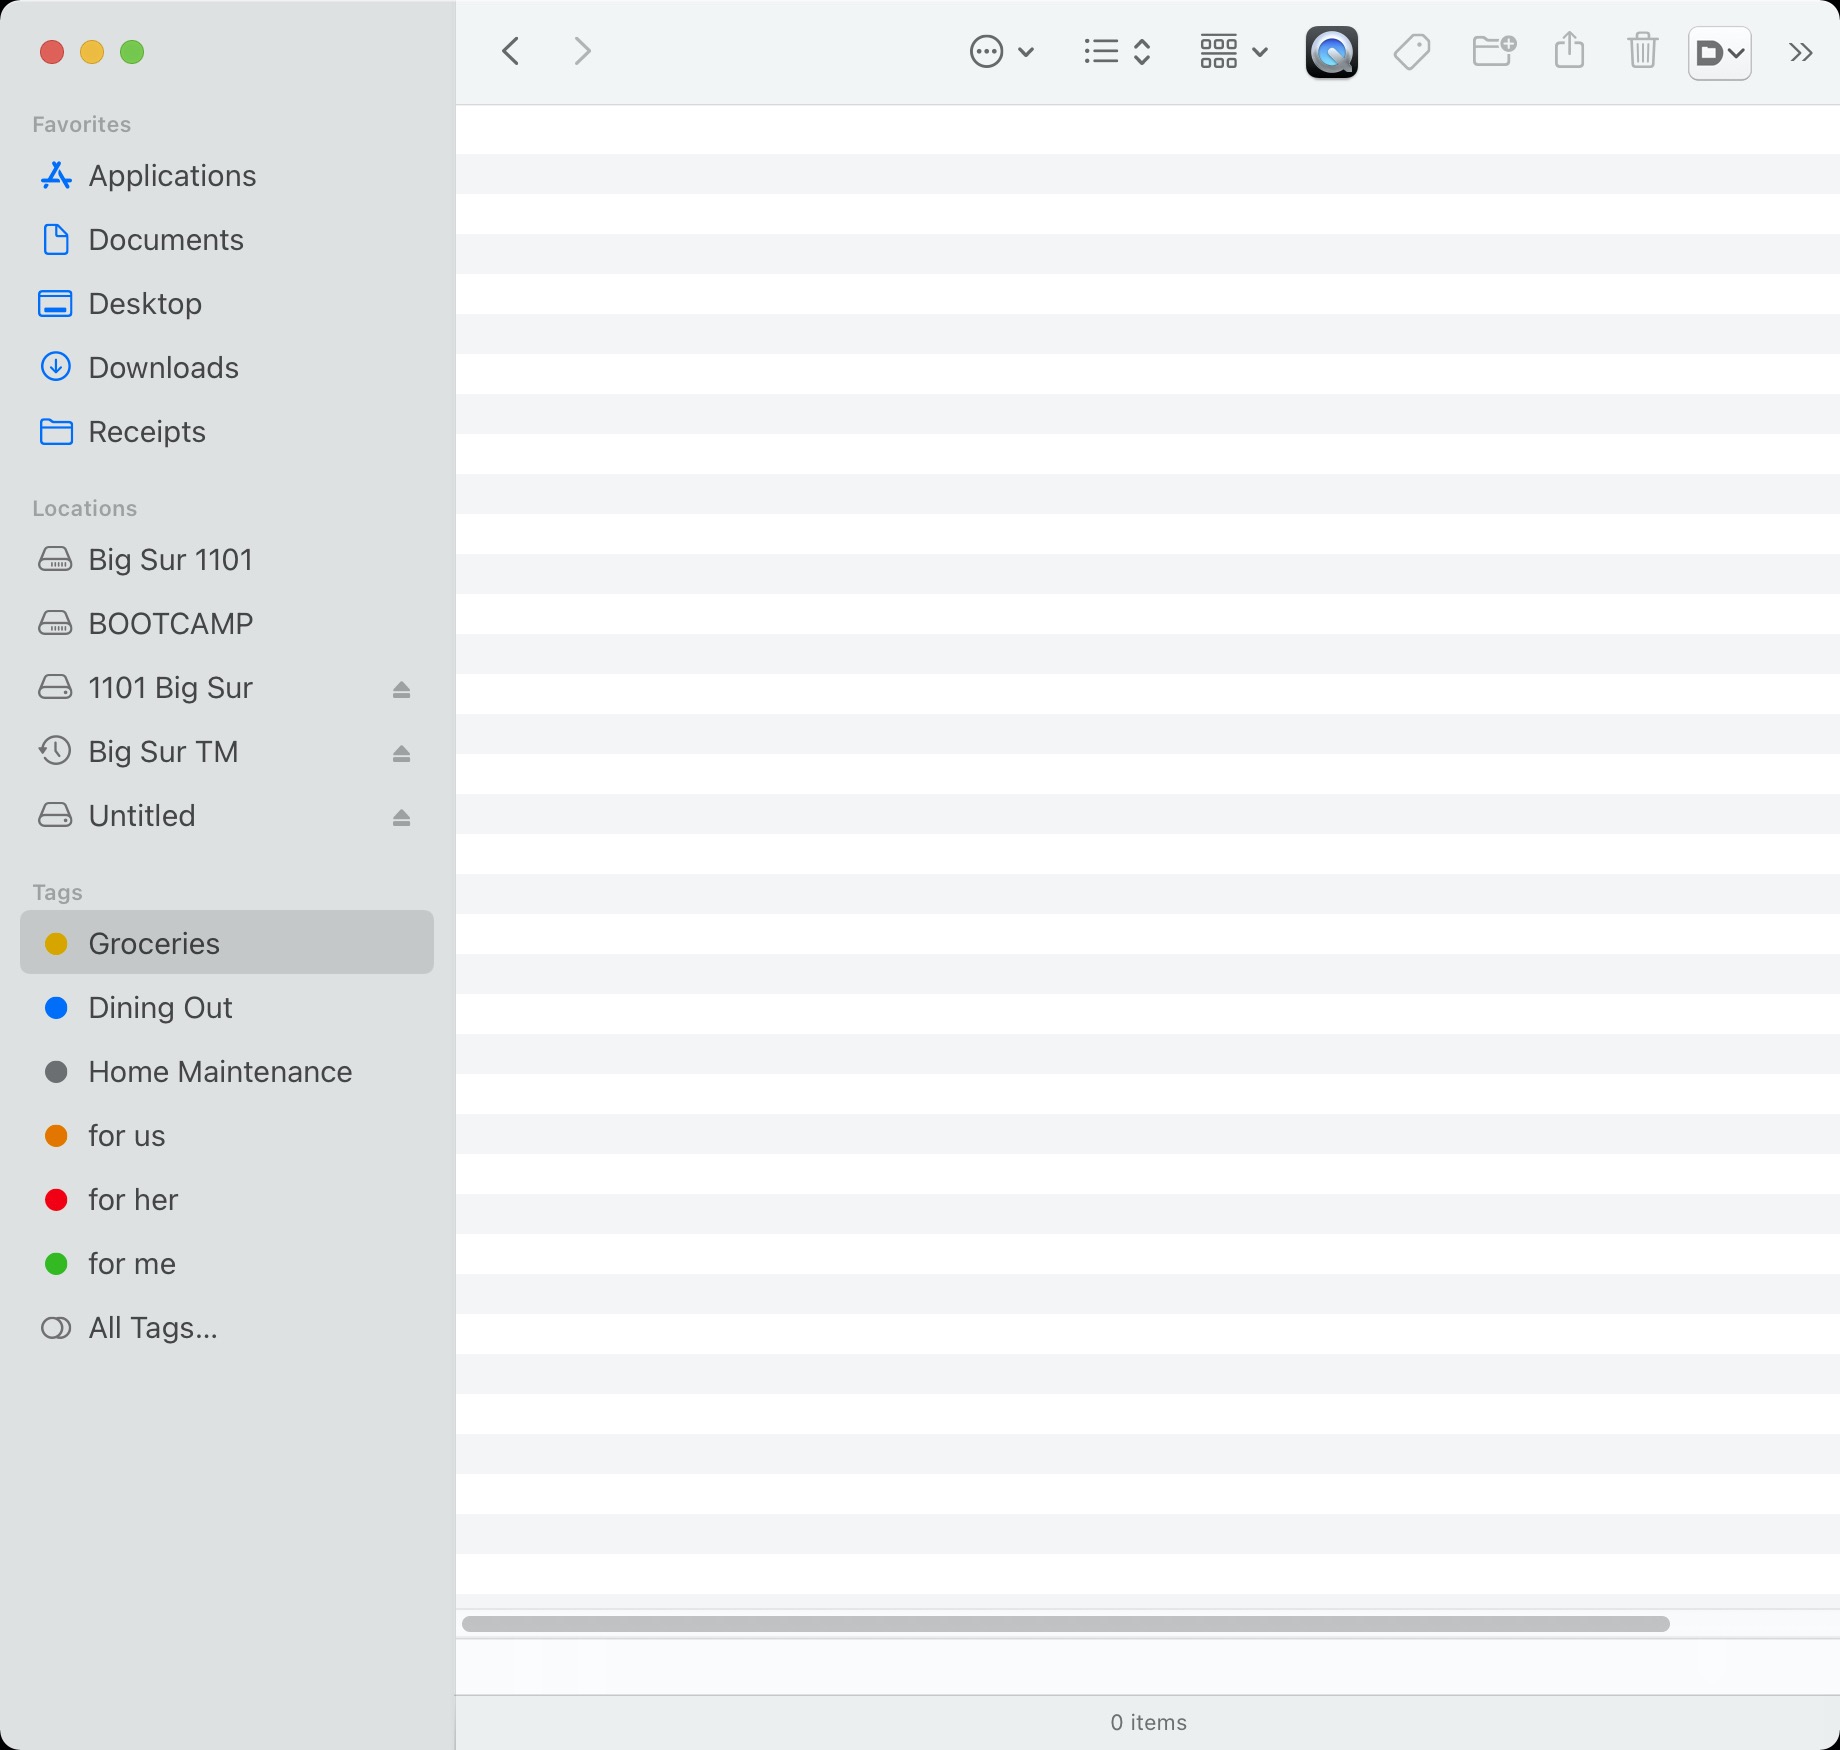1840x1750 pixels.
Task: Click the Time Machine clock icon
Action: tap(55, 751)
